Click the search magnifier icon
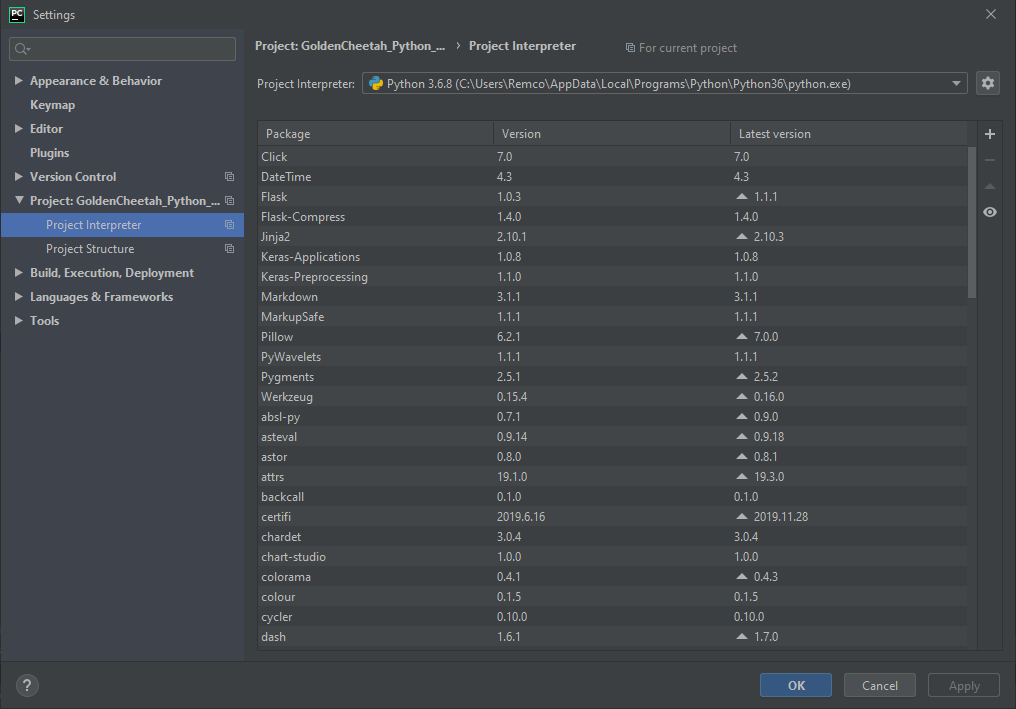 click(x=22, y=49)
